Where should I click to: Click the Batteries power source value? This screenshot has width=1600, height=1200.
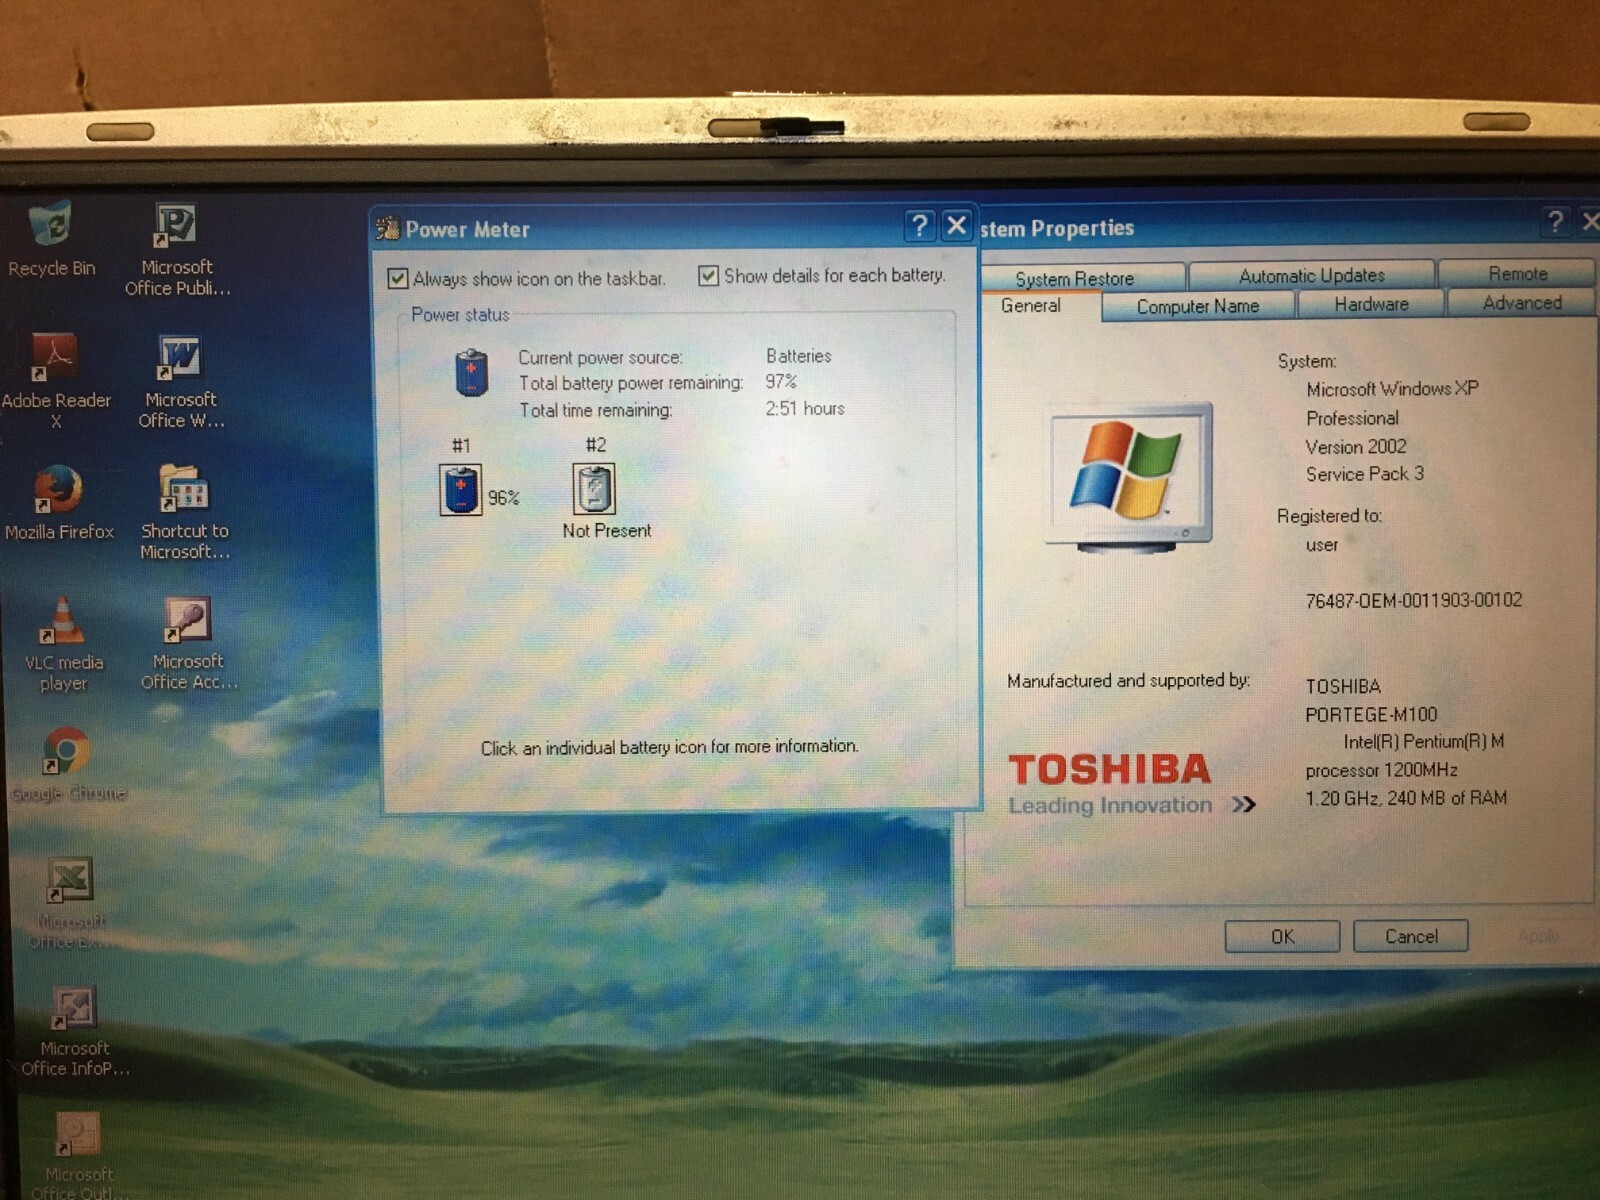point(799,355)
